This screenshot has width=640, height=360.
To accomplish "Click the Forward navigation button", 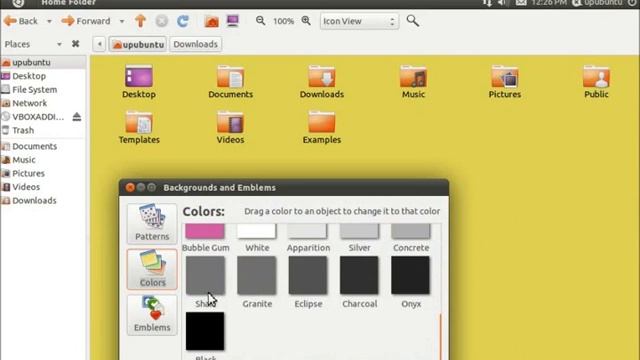I will [86, 21].
